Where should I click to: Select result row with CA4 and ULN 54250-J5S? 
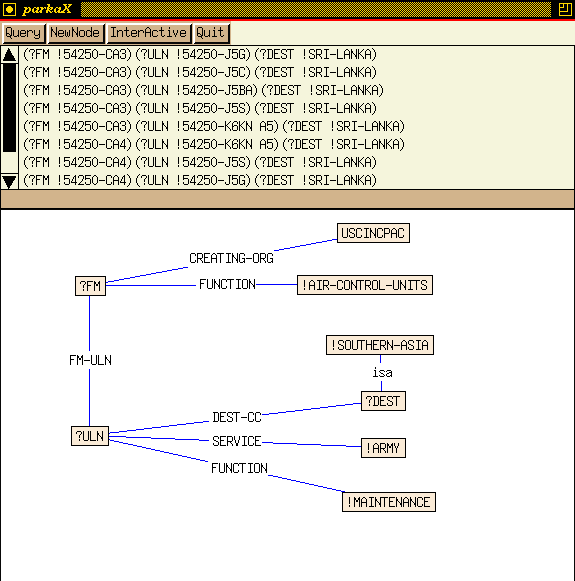[x=200, y=162]
